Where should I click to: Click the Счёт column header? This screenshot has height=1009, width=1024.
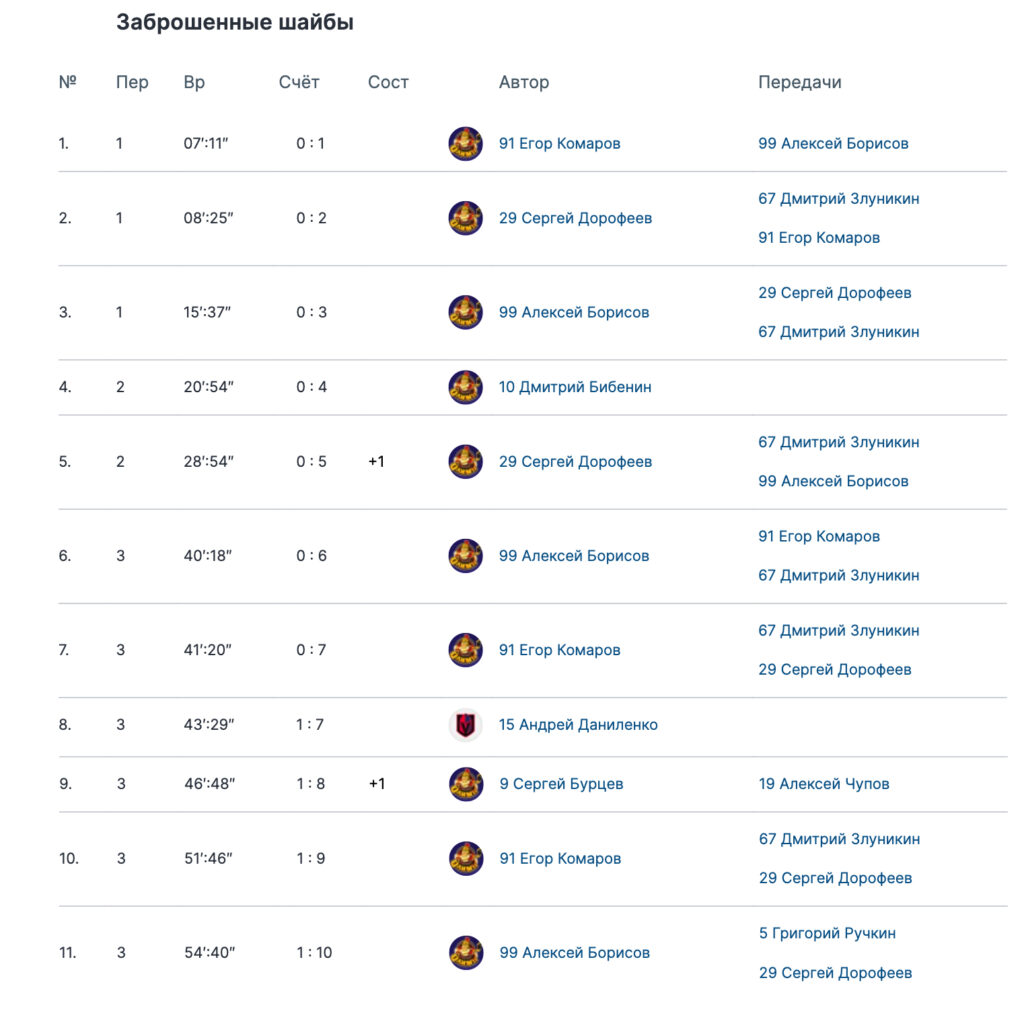click(x=299, y=82)
